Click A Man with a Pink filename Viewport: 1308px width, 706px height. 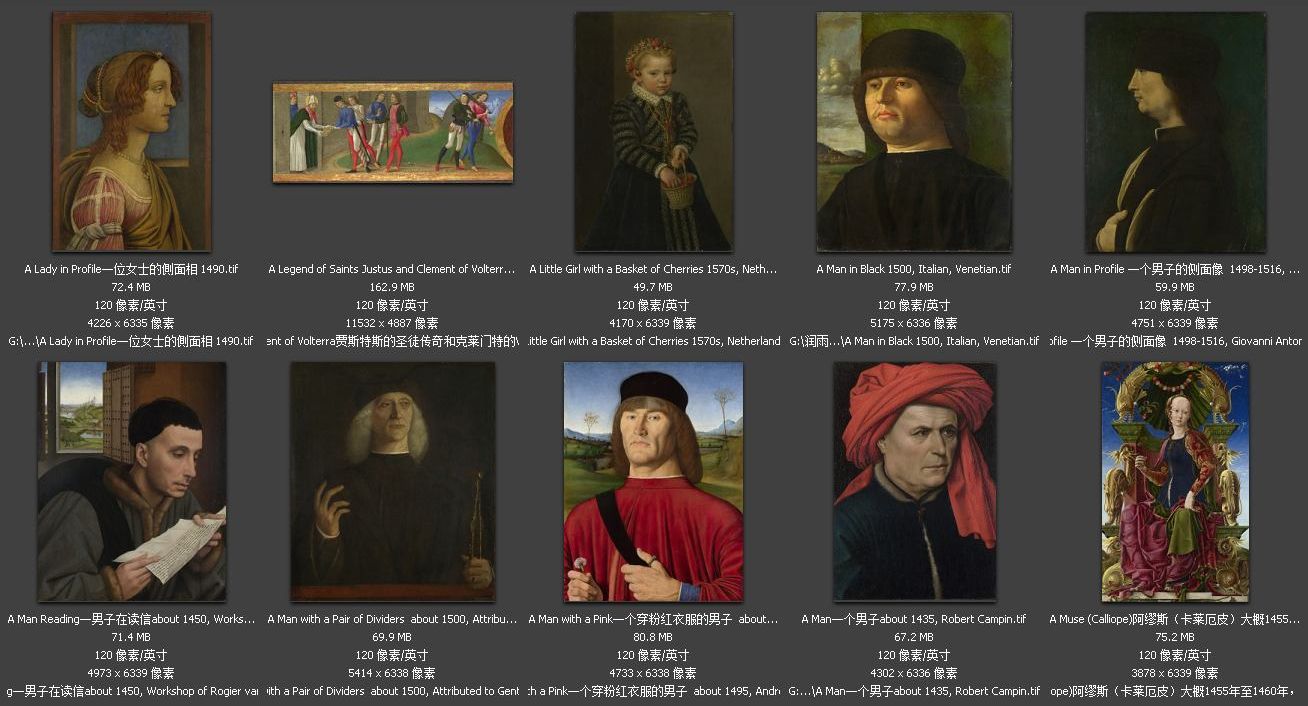click(653, 619)
